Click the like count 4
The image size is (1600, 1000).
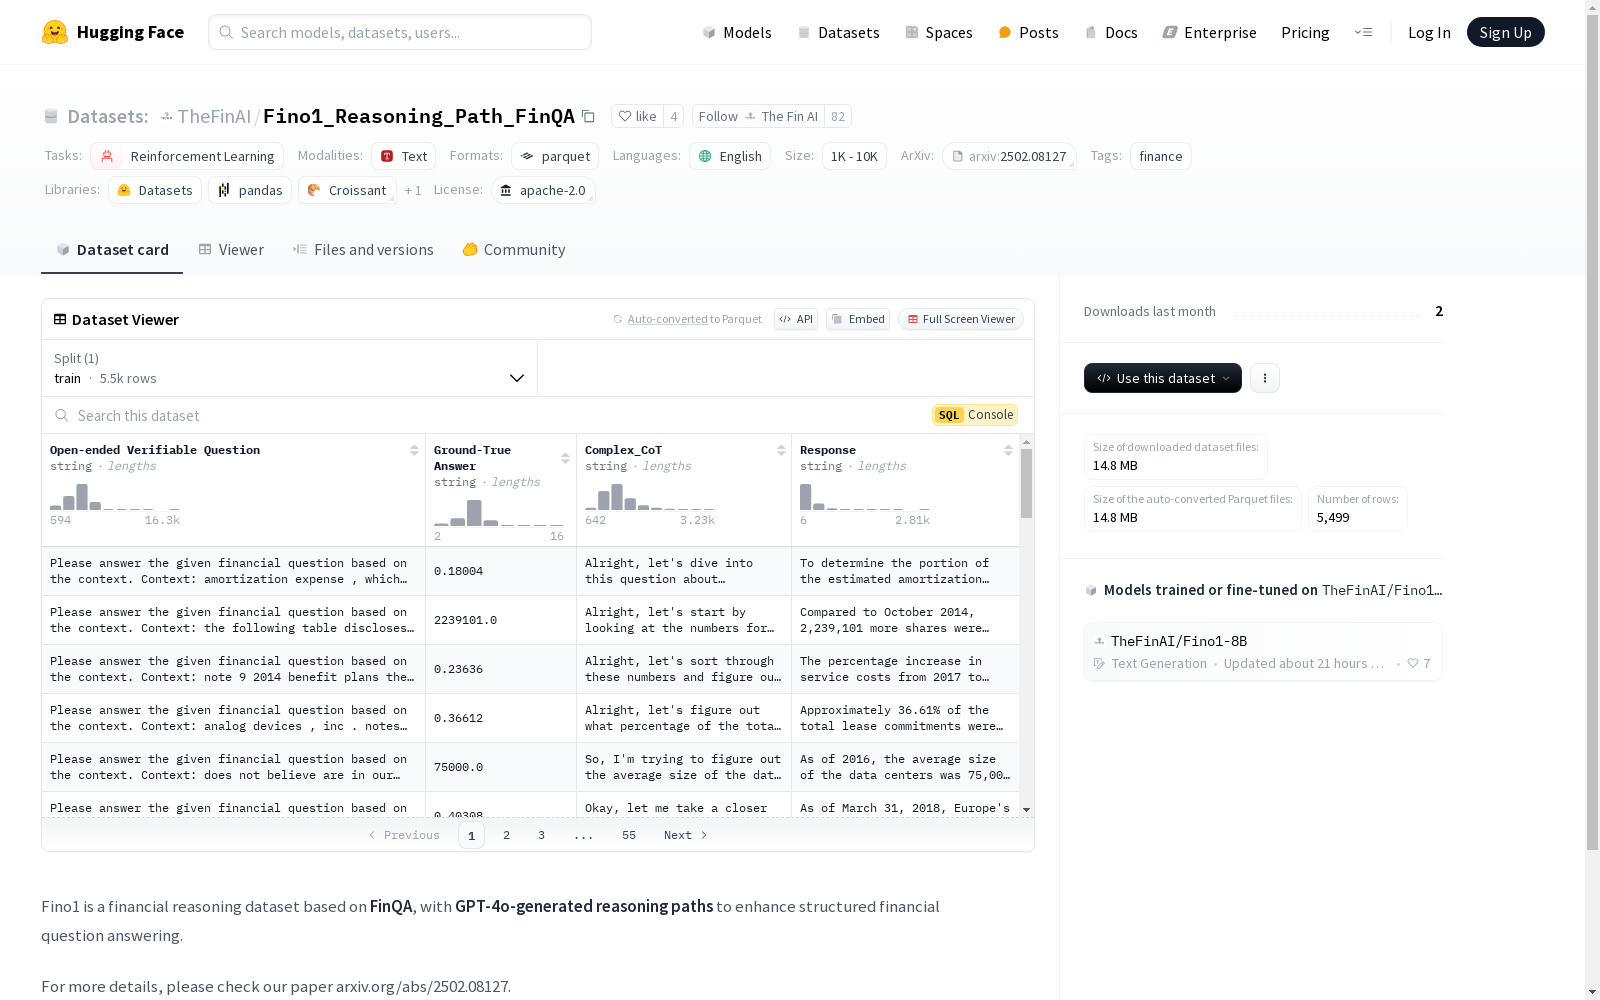[674, 116]
